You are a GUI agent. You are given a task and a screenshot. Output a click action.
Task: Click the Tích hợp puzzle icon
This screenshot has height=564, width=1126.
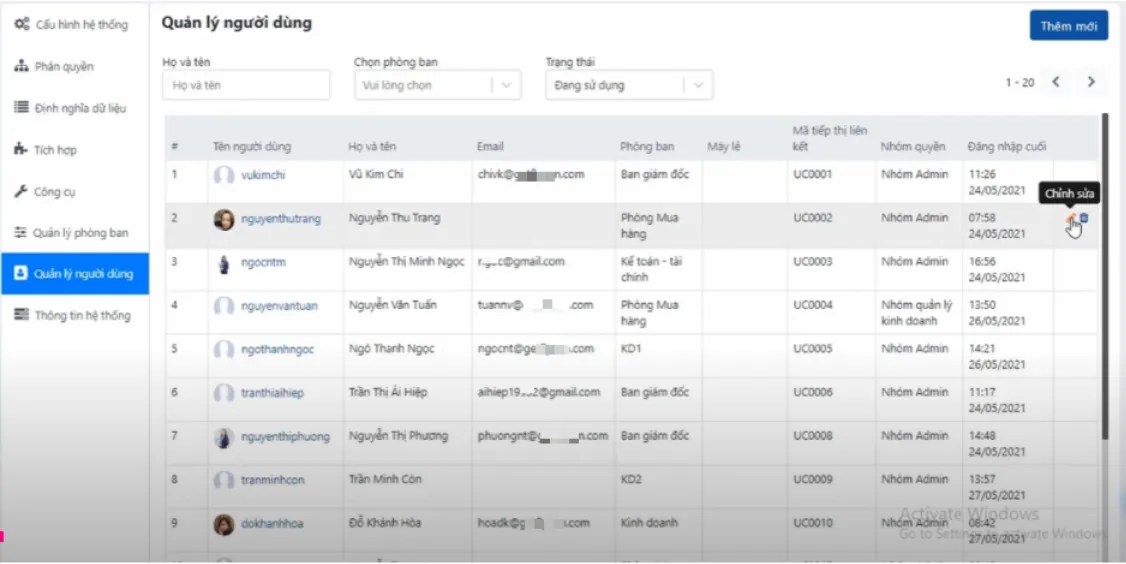[21, 149]
